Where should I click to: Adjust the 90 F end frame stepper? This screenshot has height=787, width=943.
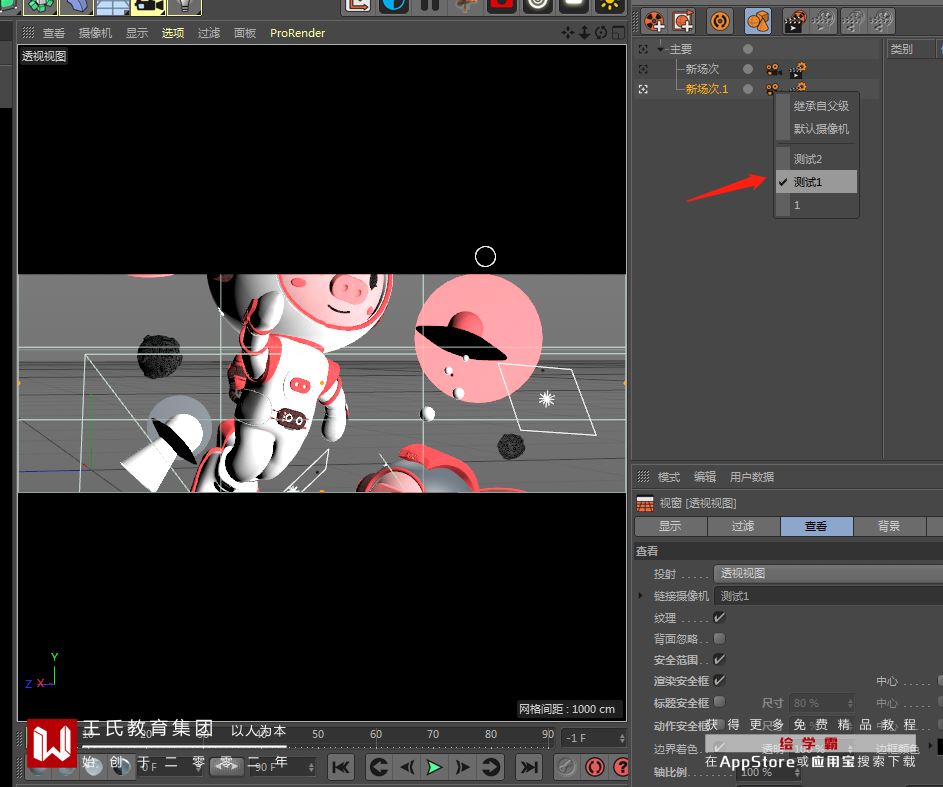pyautogui.click(x=311, y=767)
